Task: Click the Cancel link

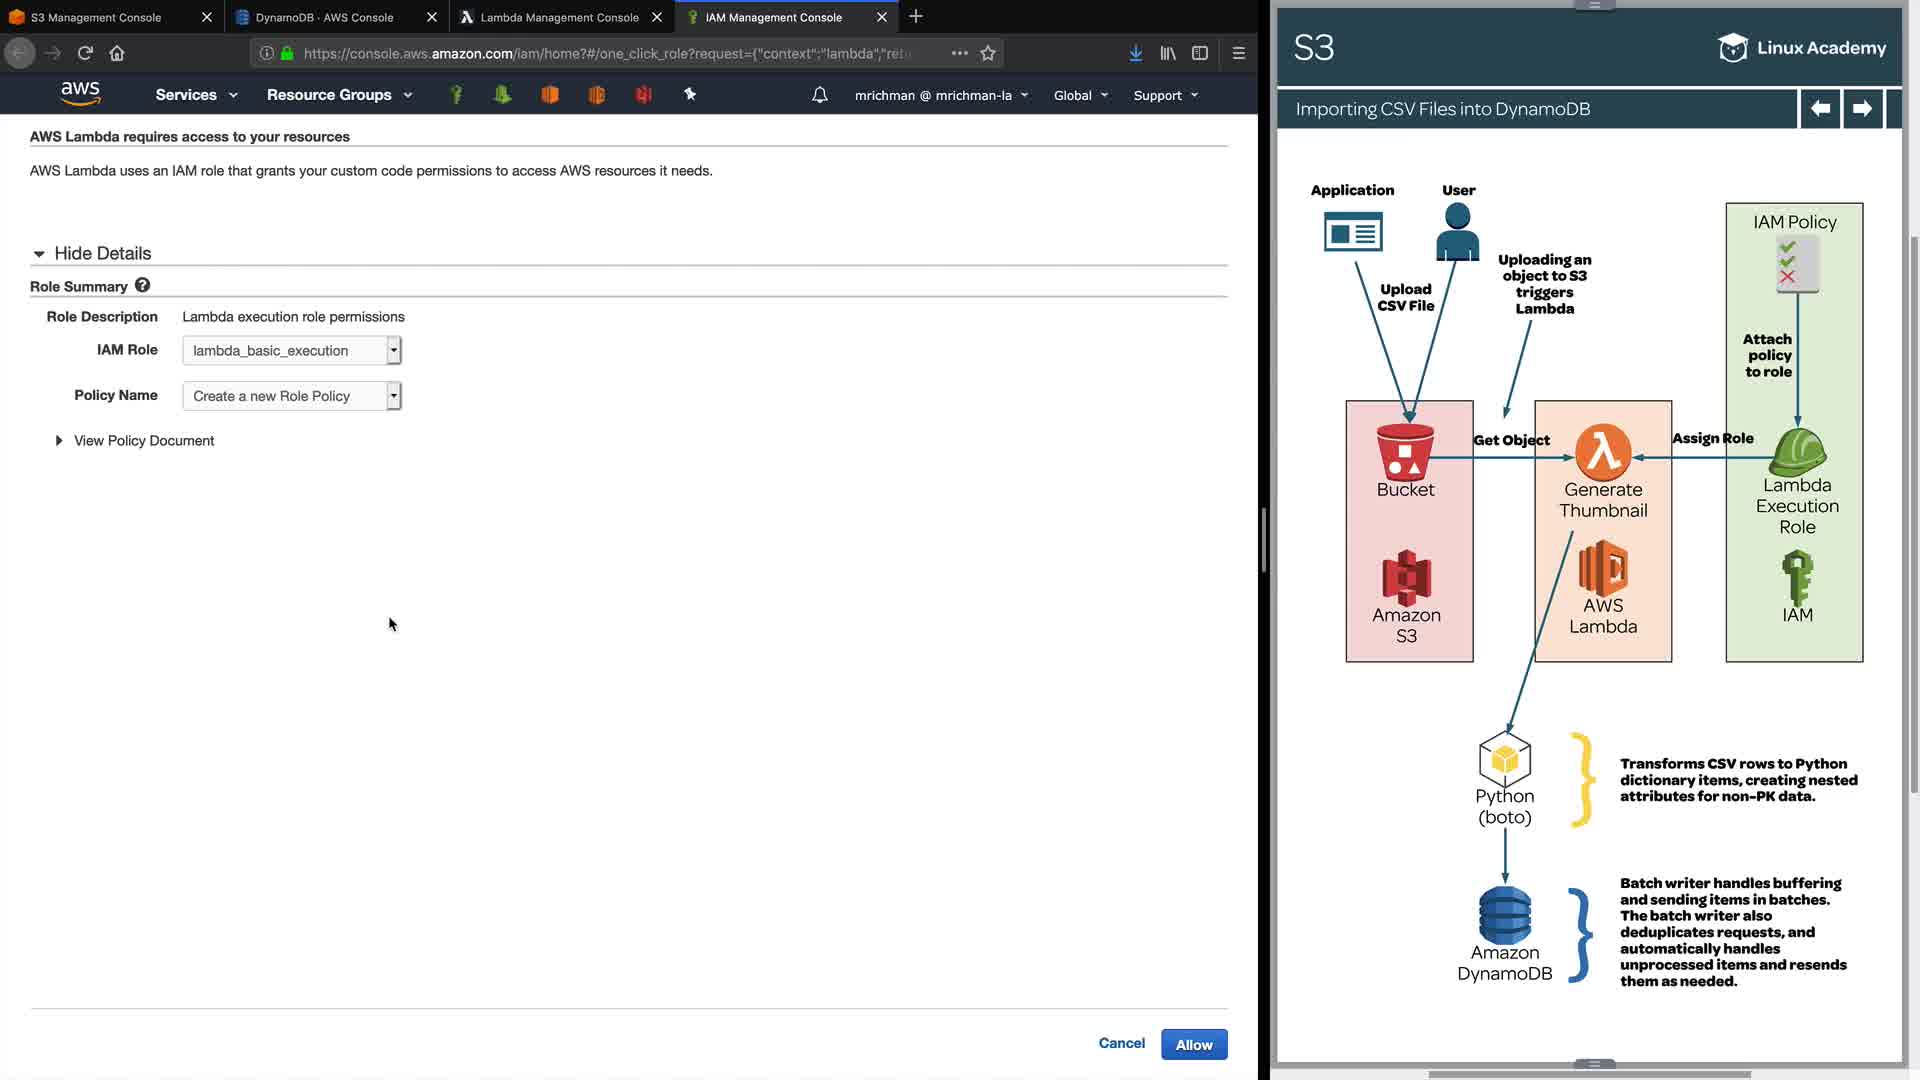Action: tap(1121, 1043)
